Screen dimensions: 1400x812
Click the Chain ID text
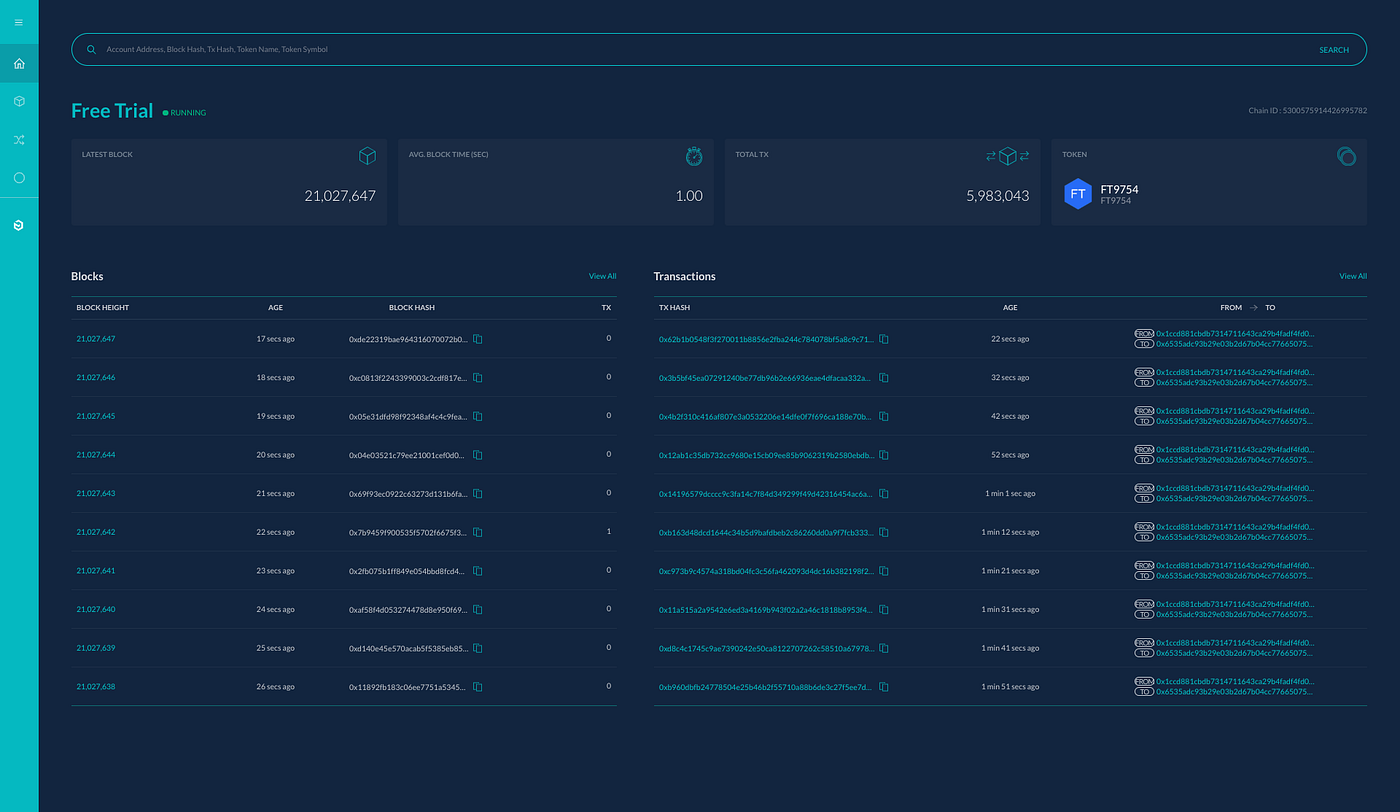tap(1308, 111)
